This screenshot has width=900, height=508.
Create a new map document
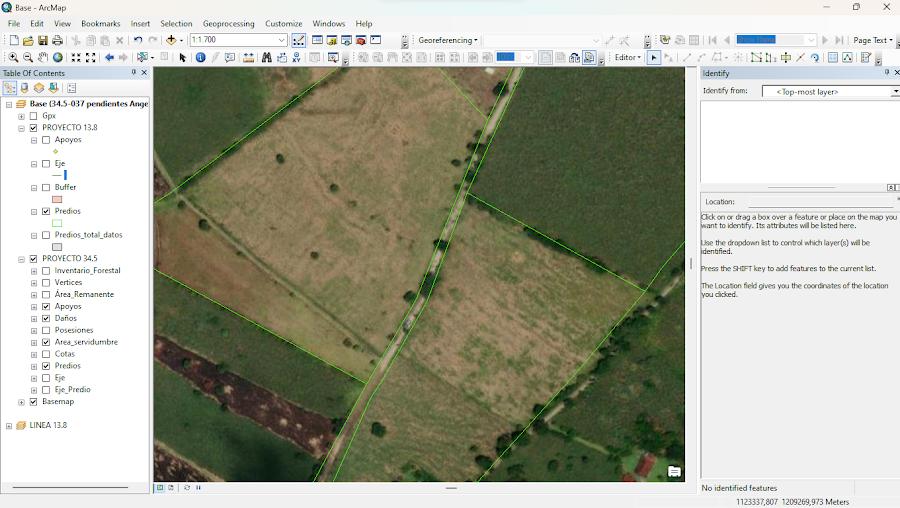(x=14, y=40)
